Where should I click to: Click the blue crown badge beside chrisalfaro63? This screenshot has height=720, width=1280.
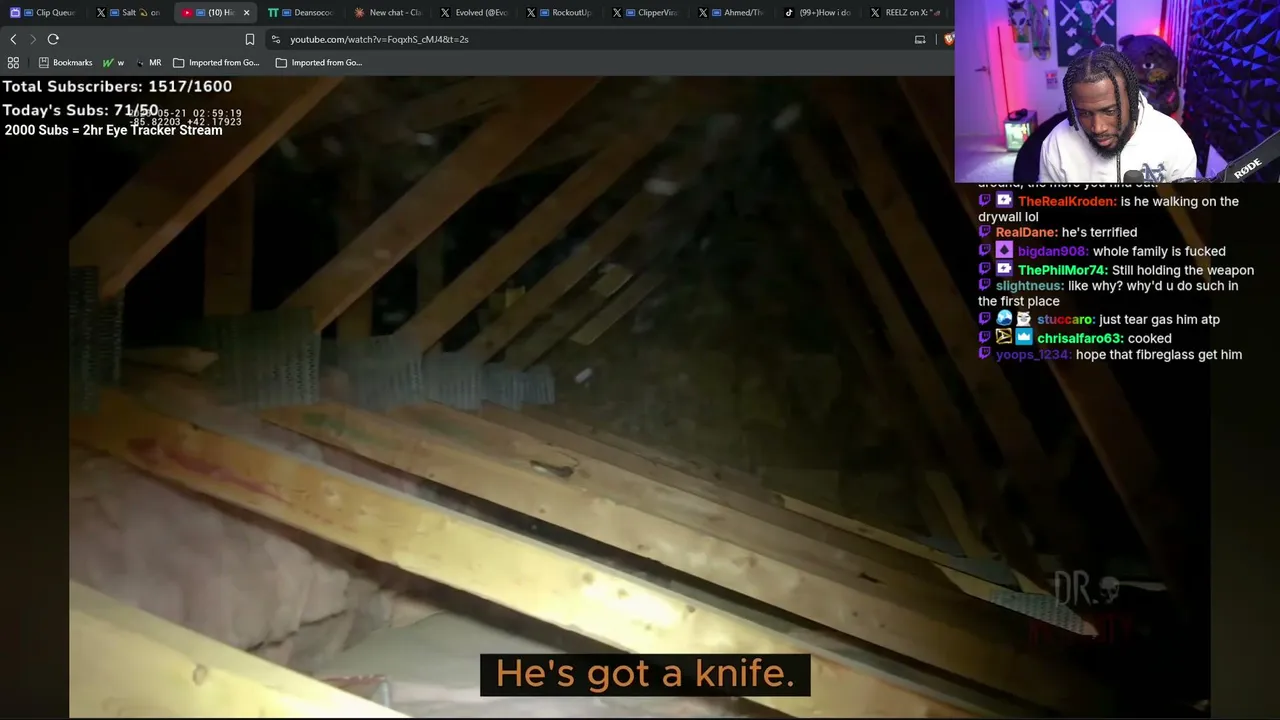tap(1024, 338)
